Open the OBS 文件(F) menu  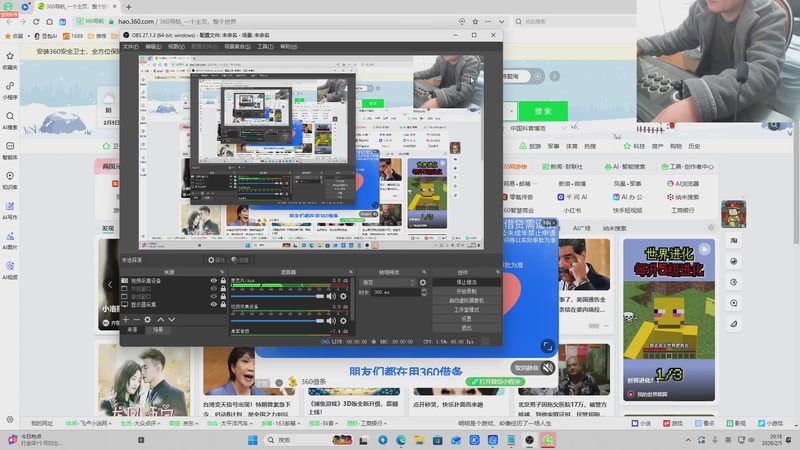[x=130, y=46]
